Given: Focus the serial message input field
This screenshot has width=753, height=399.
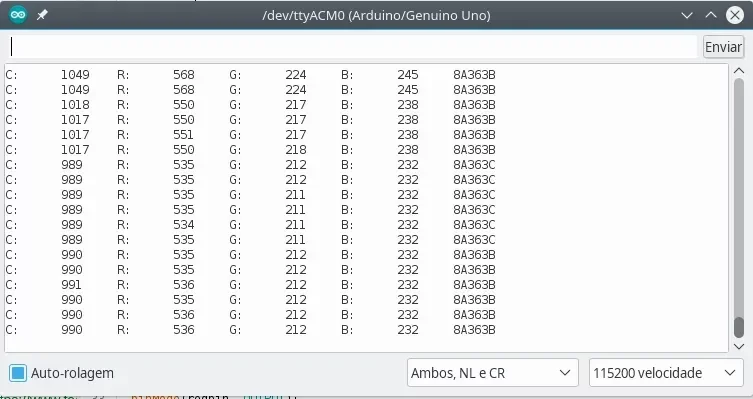Looking at the screenshot, I should pos(353,47).
